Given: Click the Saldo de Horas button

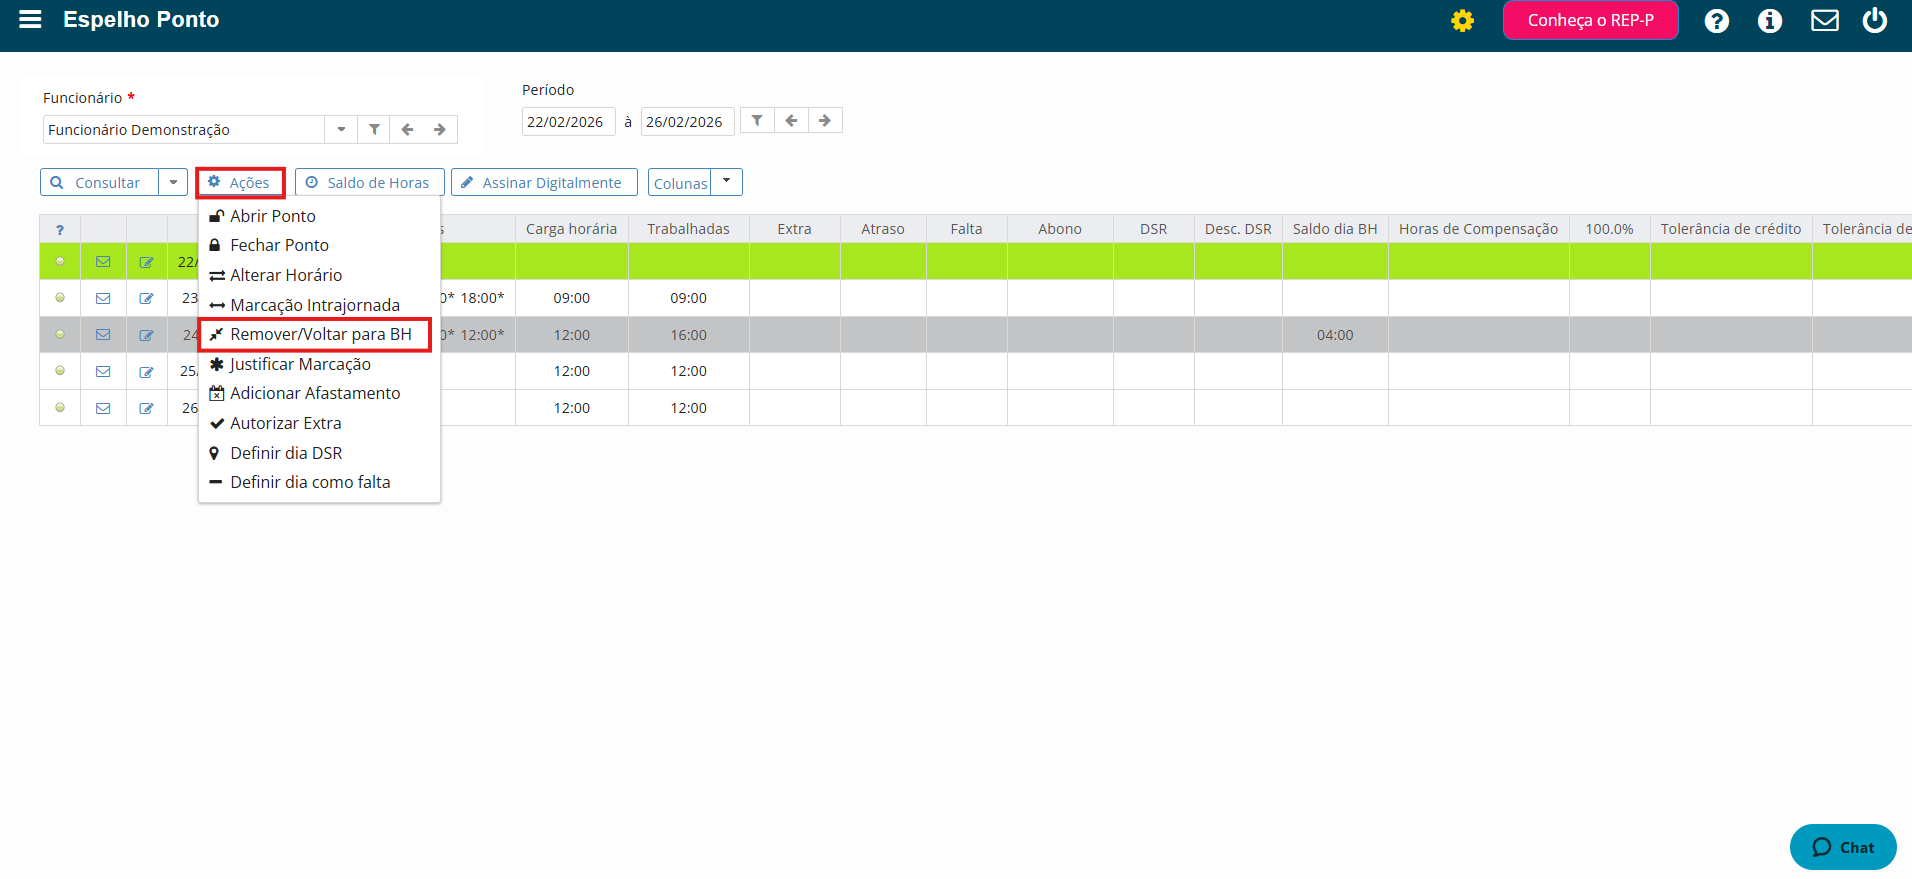Looking at the screenshot, I should 369,182.
